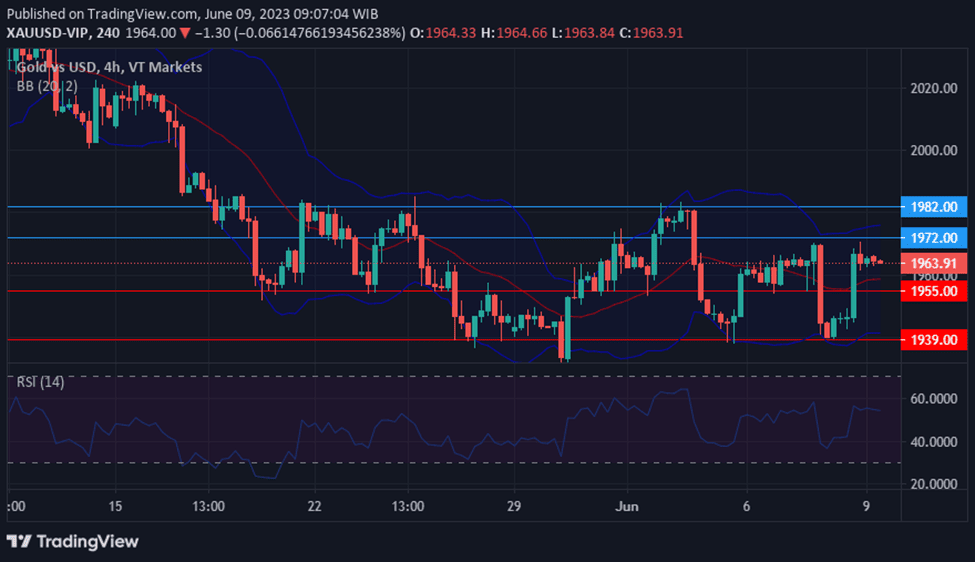
Task: Click the 22 date on time axis
Action: pyautogui.click(x=315, y=505)
